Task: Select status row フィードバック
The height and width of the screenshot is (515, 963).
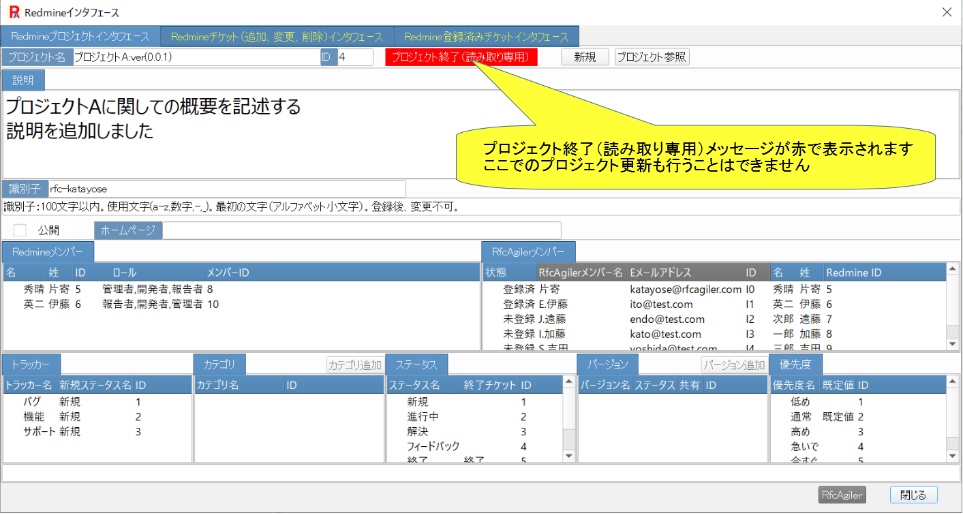Action: [474, 446]
